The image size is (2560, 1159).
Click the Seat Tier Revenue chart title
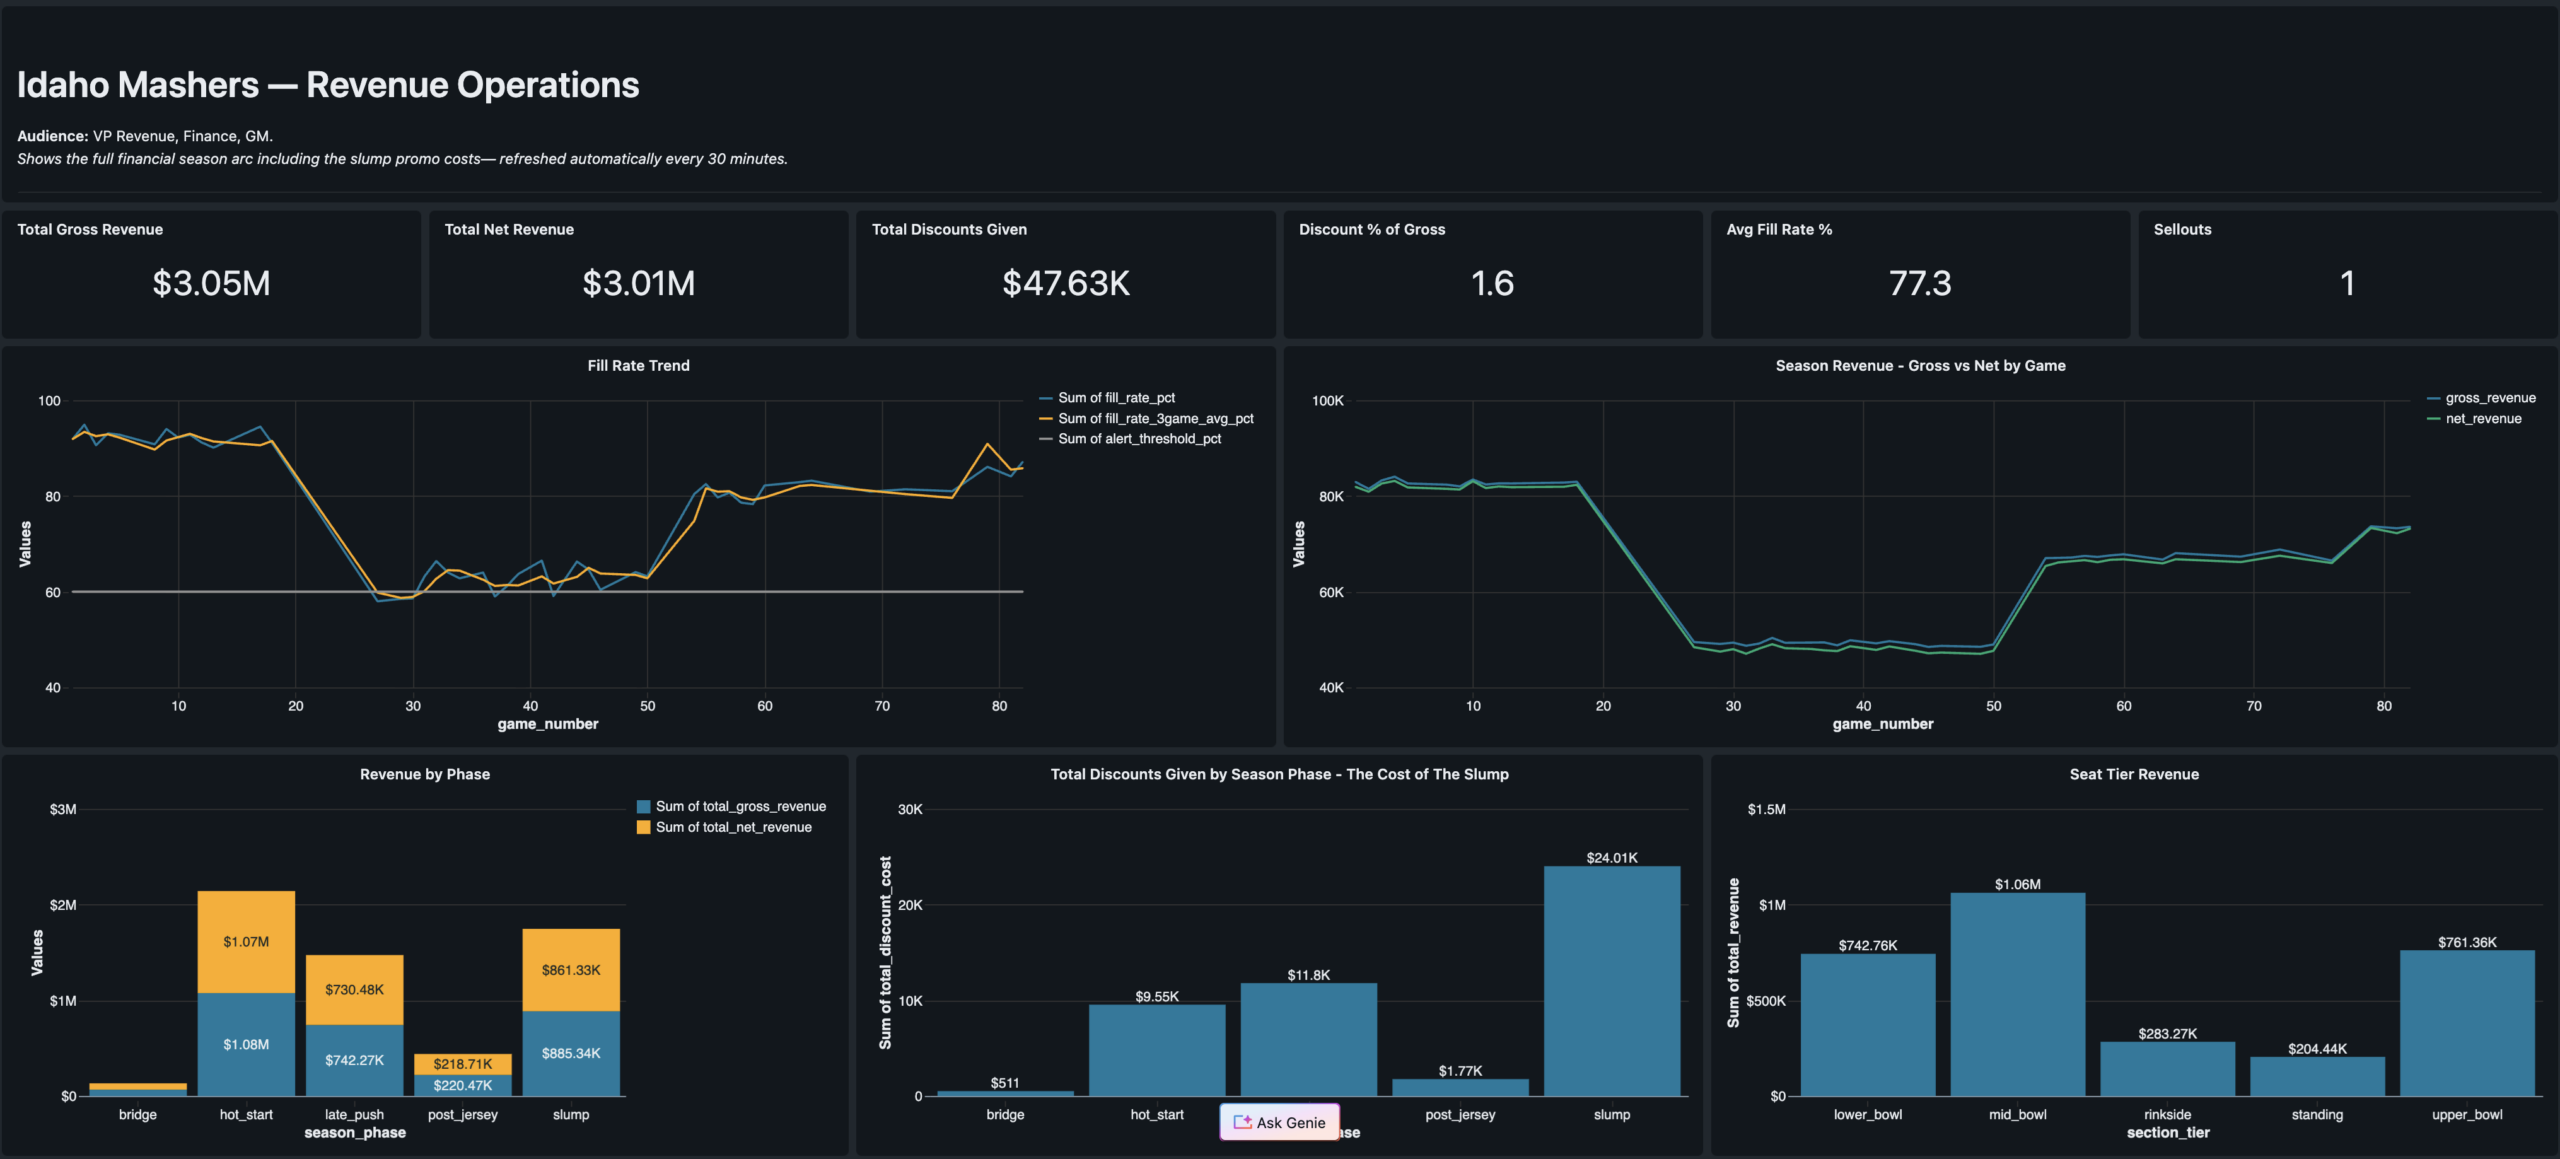[2134, 774]
